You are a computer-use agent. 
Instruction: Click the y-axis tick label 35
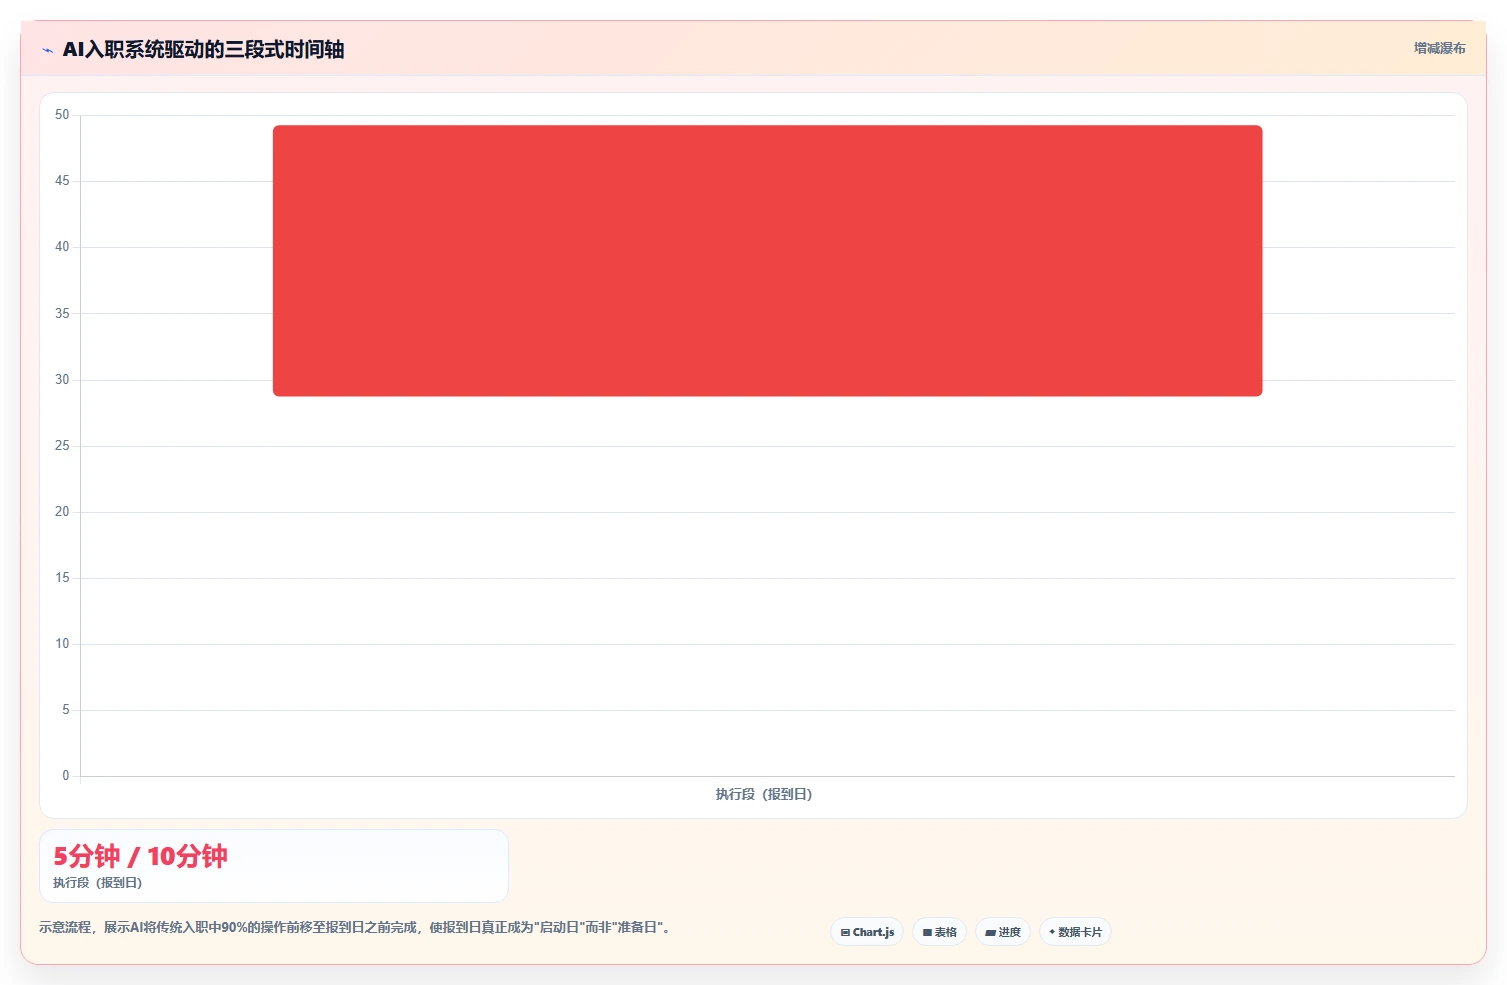pyautogui.click(x=62, y=314)
